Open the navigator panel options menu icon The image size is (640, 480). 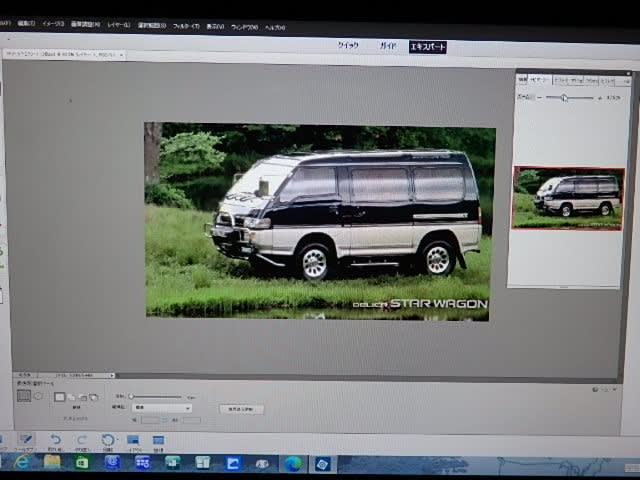pyautogui.click(x=627, y=82)
